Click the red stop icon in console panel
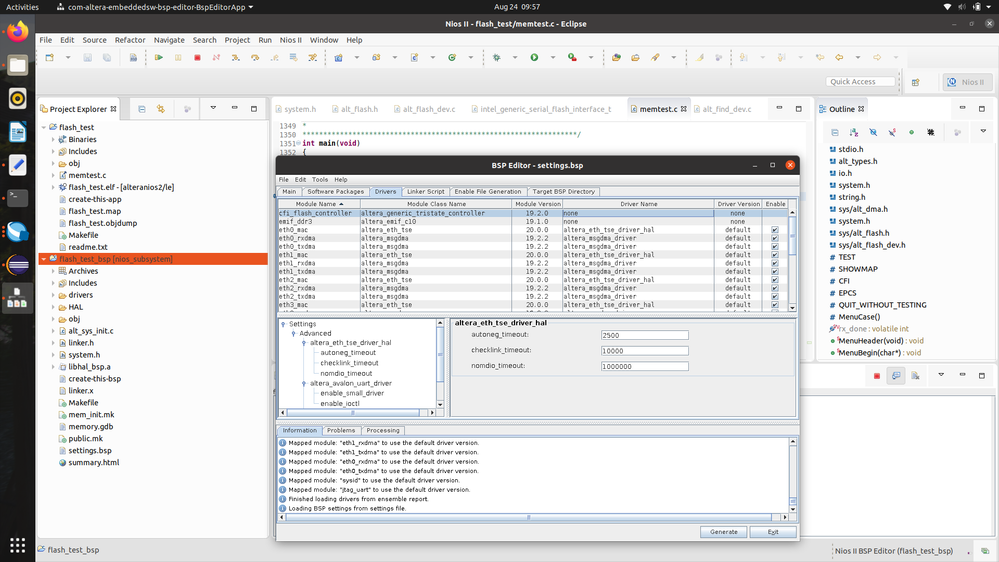Viewport: 999px width, 562px height. 877,376
